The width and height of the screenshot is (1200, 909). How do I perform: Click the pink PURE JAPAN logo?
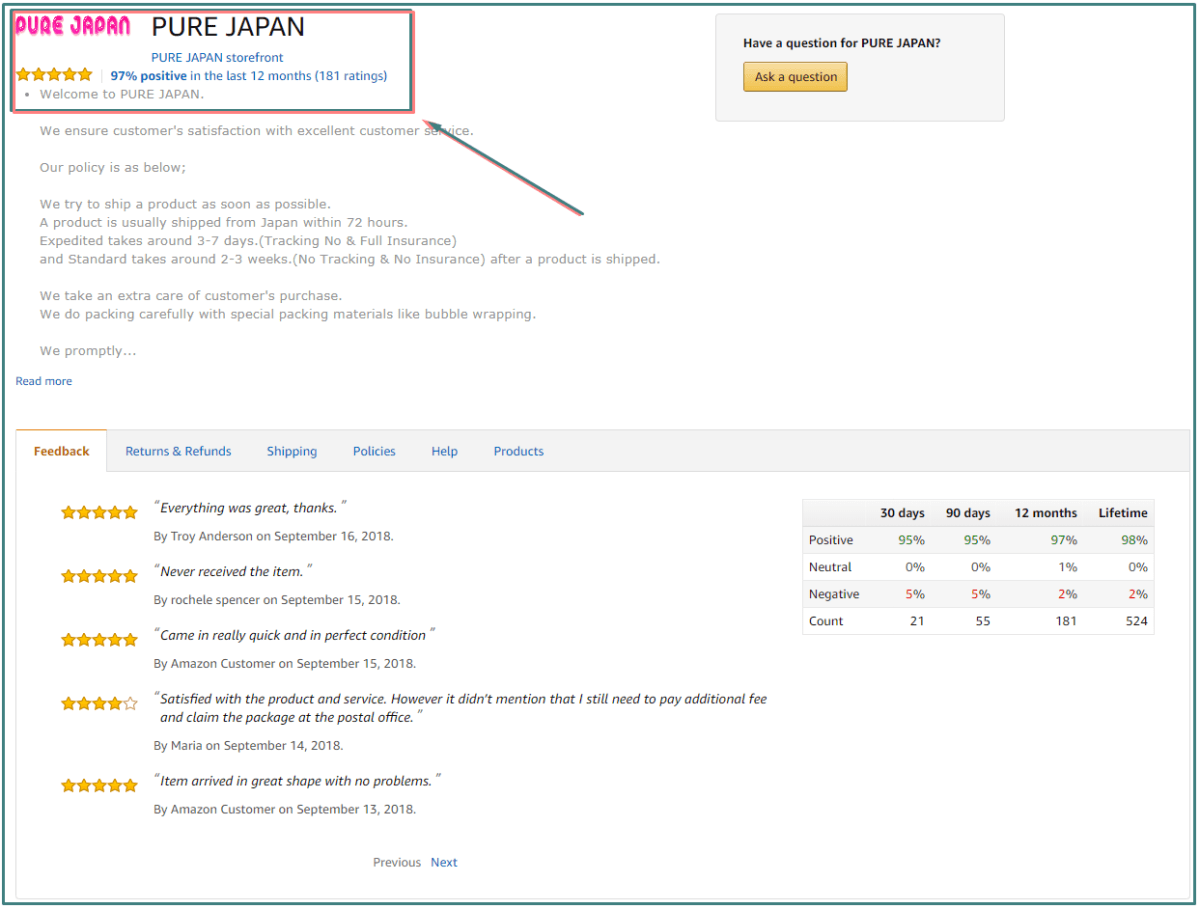coord(72,26)
